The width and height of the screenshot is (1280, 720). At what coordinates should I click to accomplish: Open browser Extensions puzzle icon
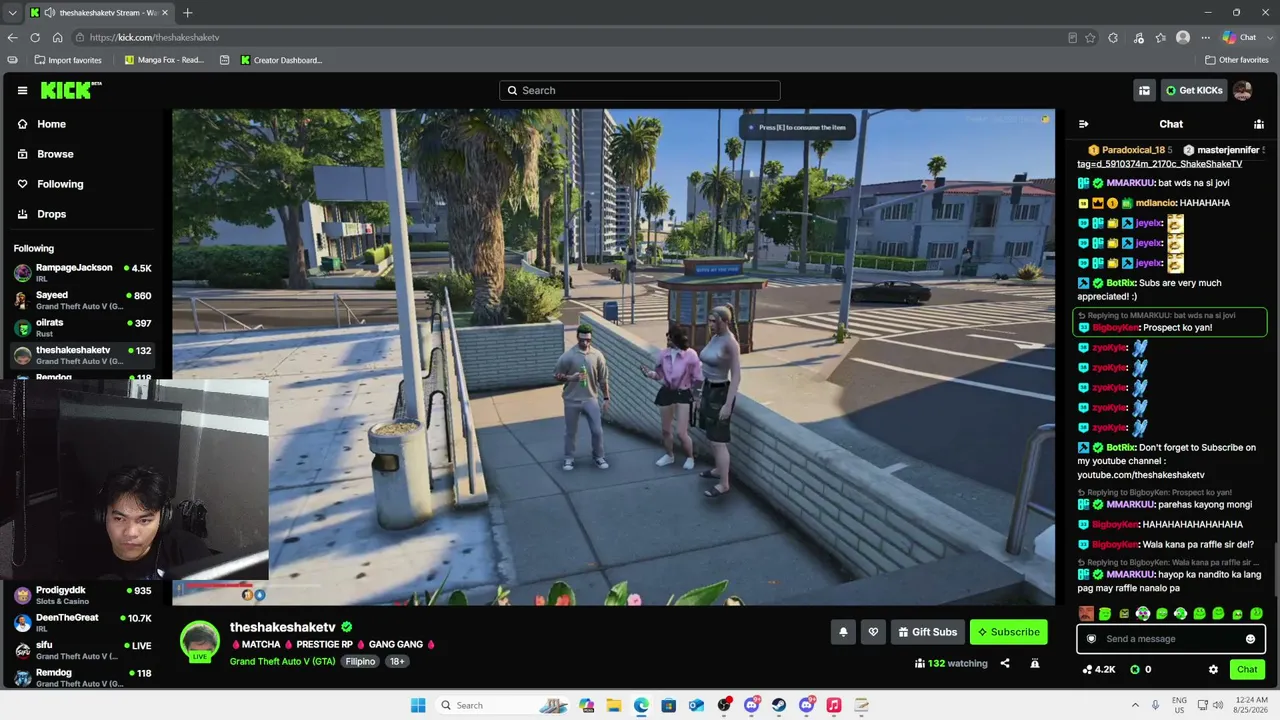[x=1113, y=37]
